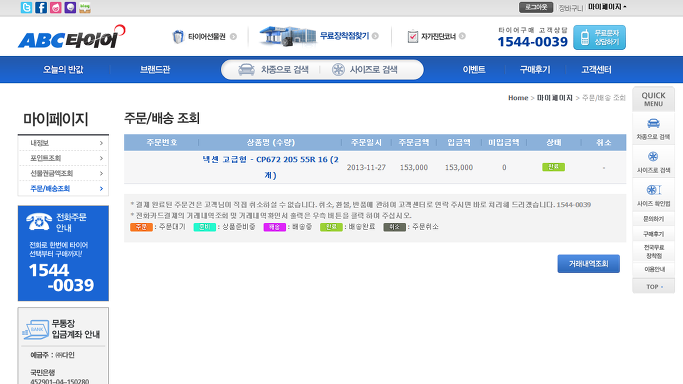
Task: Expand the 마이페이지 top dropdown
Action: pos(607,7)
